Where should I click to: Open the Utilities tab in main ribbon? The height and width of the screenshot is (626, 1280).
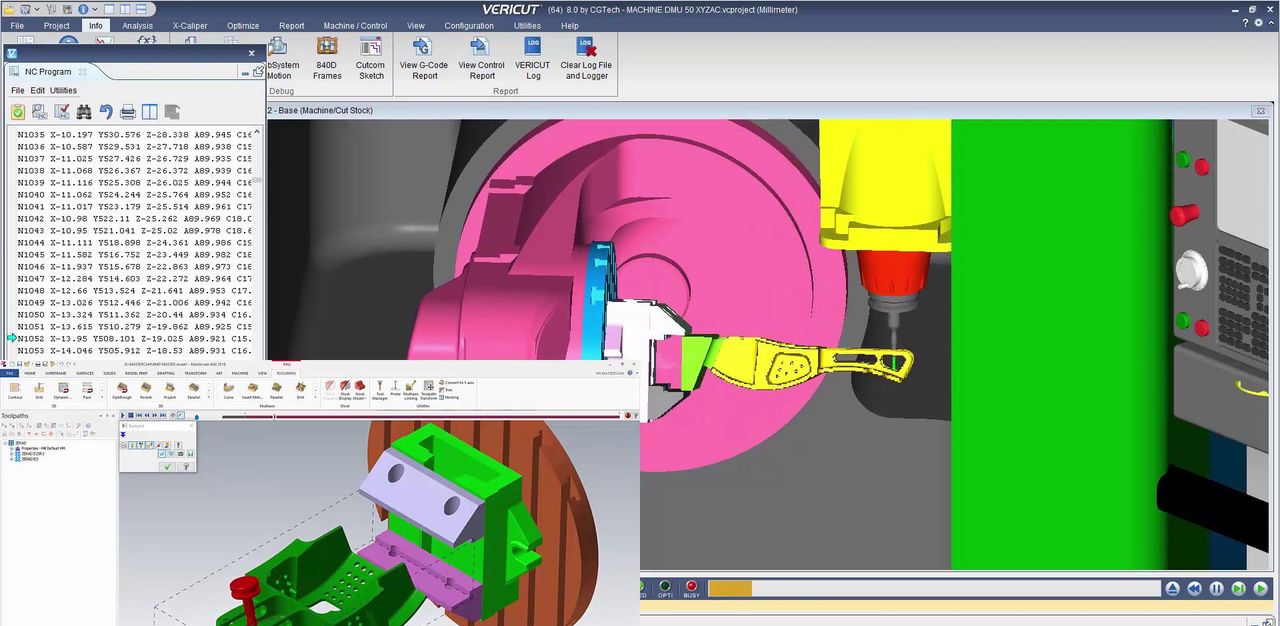(x=527, y=26)
